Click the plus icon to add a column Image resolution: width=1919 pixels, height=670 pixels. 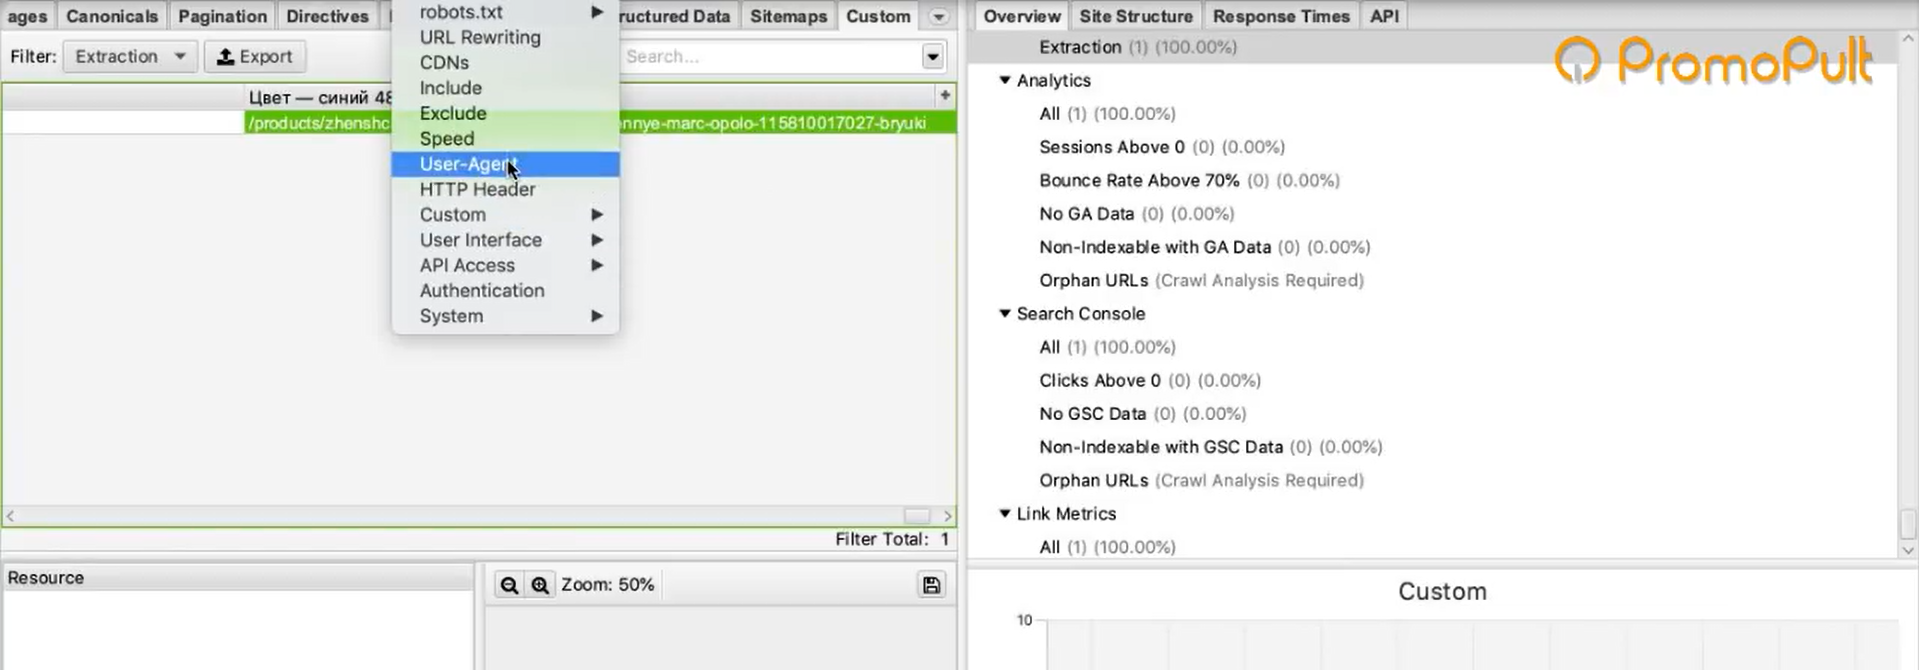(x=945, y=96)
